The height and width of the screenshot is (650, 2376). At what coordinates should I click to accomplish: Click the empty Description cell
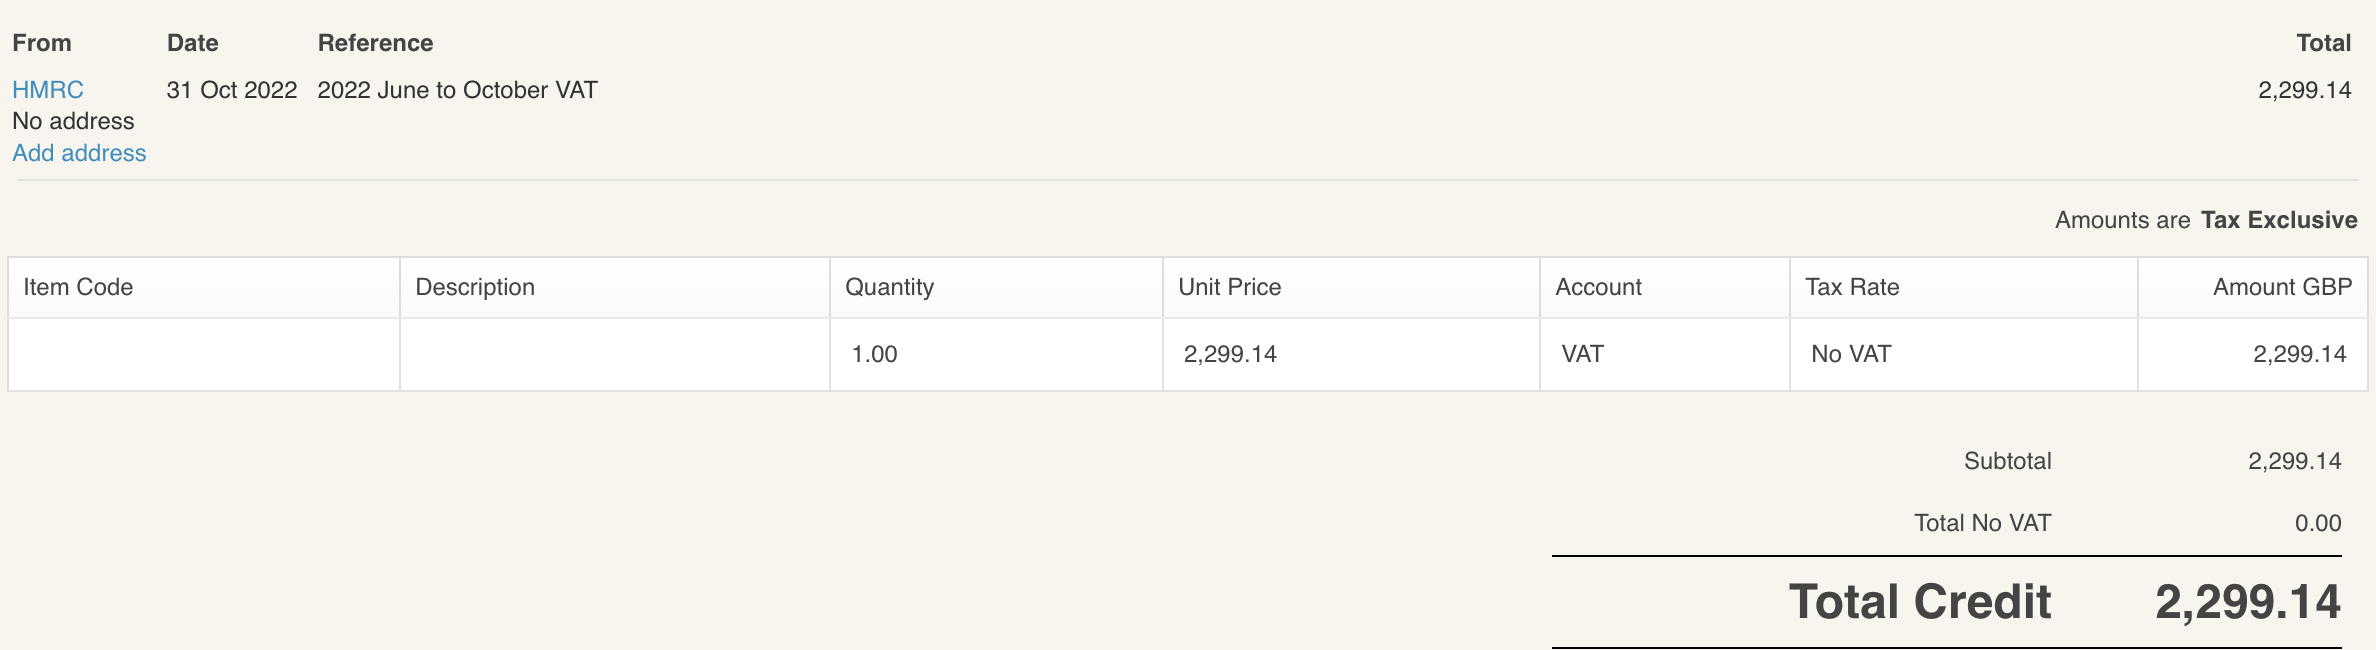pyautogui.click(x=614, y=354)
